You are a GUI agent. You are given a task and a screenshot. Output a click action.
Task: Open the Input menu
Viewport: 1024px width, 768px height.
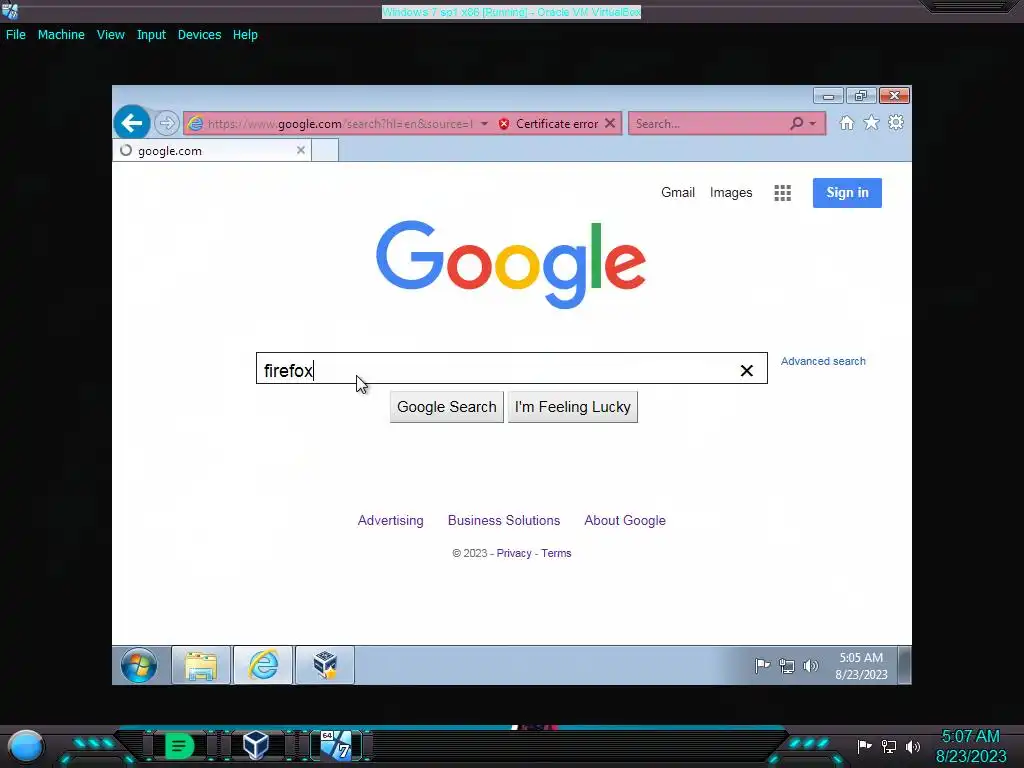151,35
